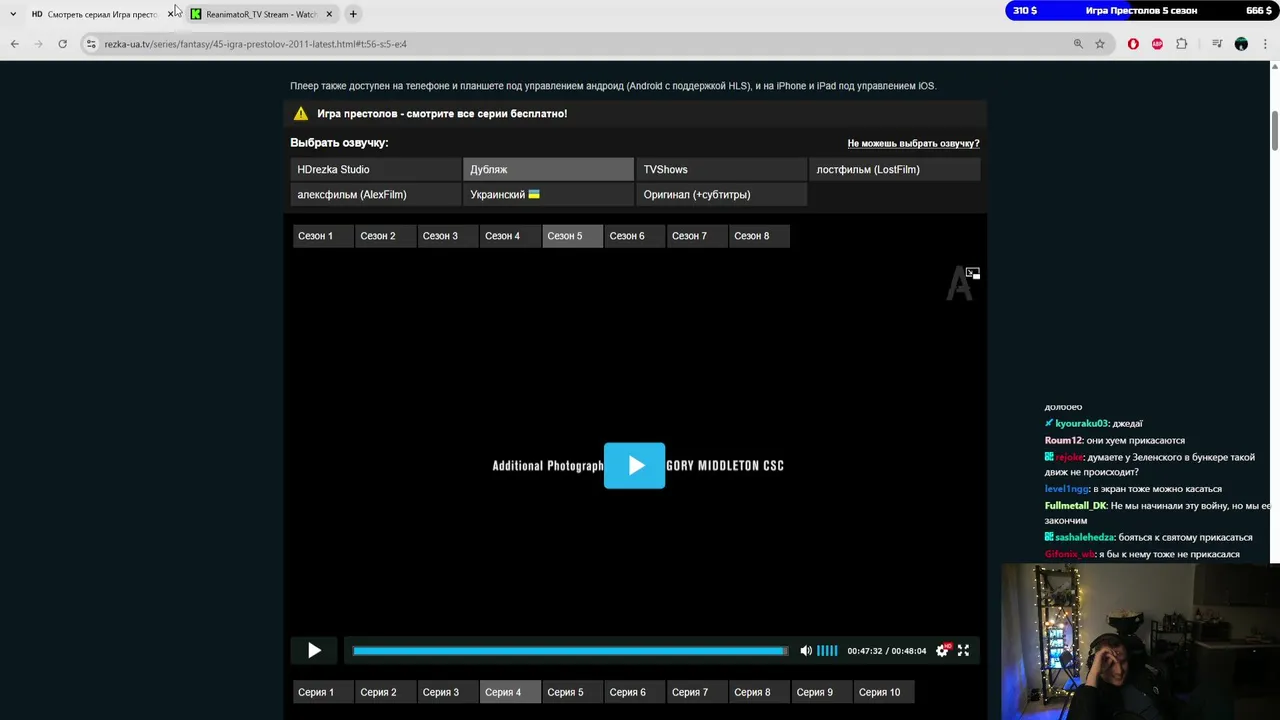Open the picture-in-picture icon at the player's top right
Image resolution: width=1280 pixels, height=720 pixels.
pyautogui.click(x=972, y=273)
